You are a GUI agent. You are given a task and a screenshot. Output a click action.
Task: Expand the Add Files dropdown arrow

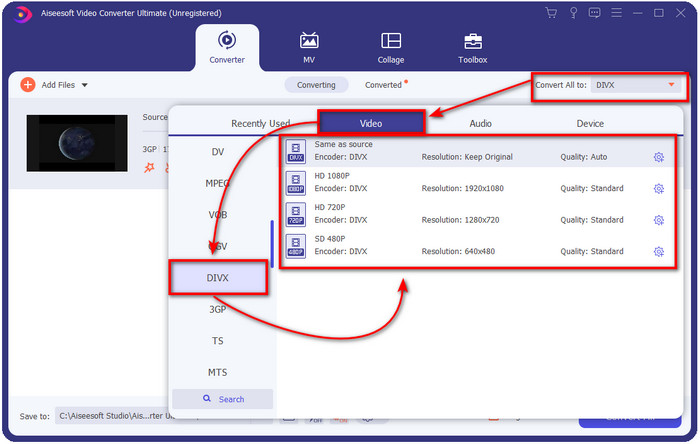click(x=84, y=85)
